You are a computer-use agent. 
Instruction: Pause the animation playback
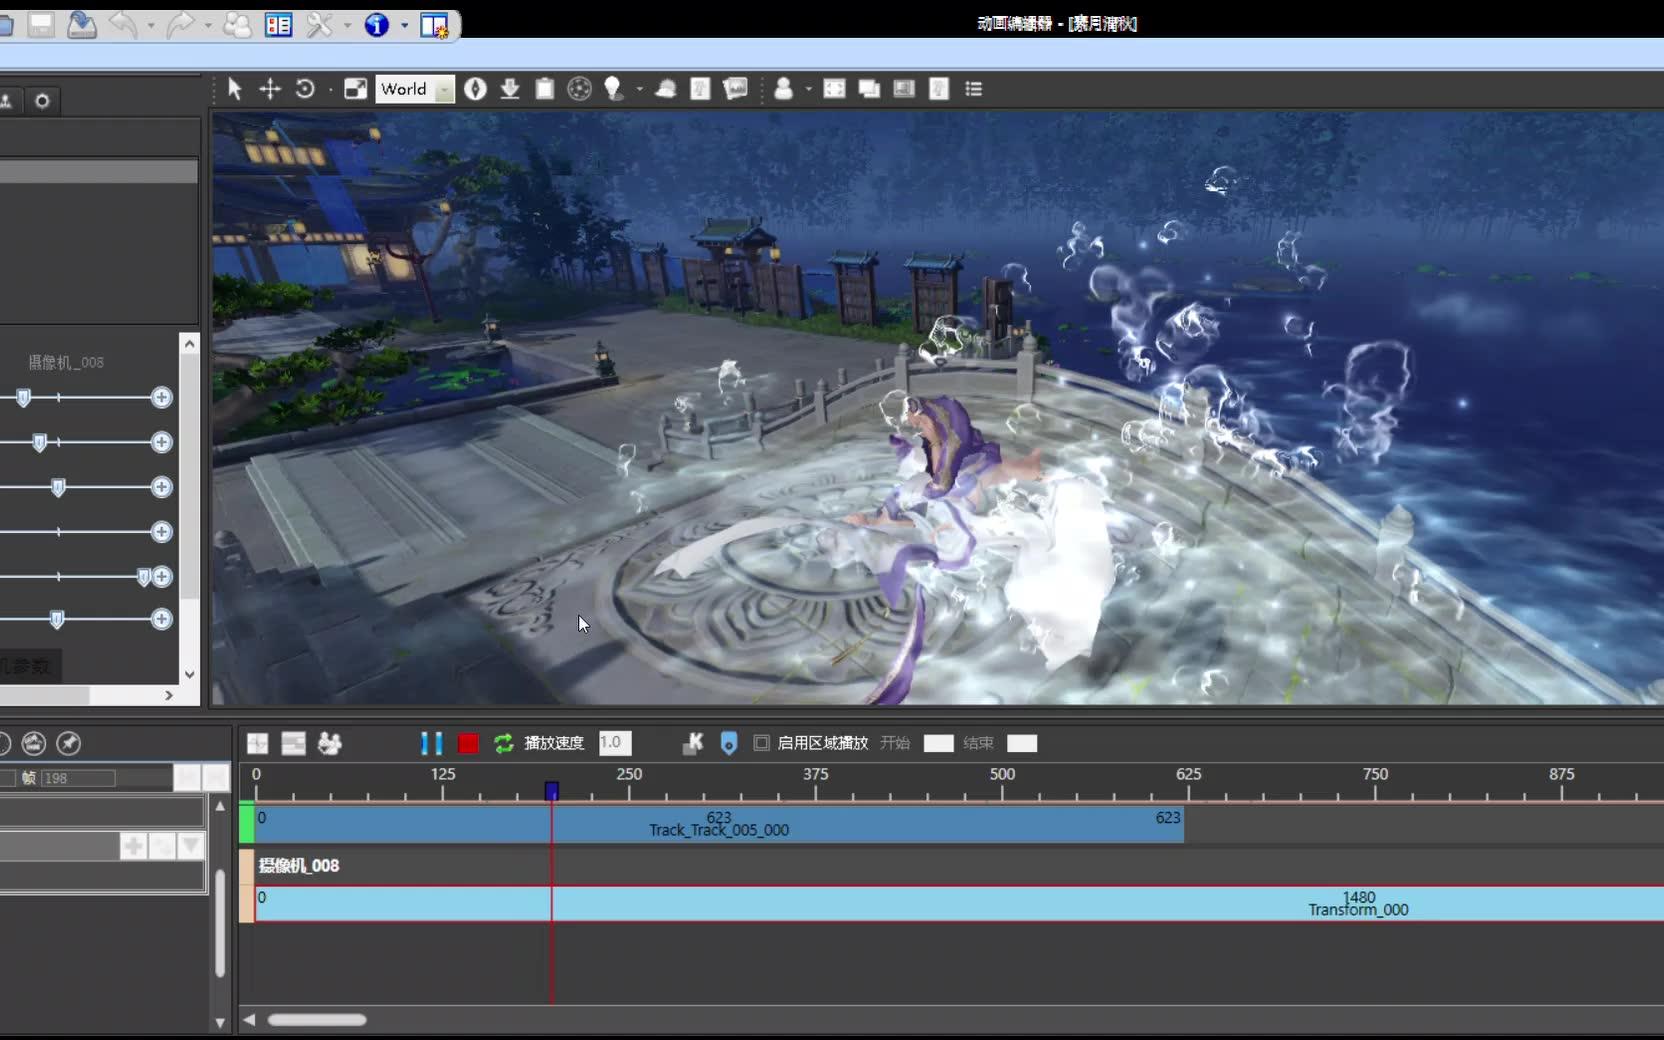coord(431,743)
